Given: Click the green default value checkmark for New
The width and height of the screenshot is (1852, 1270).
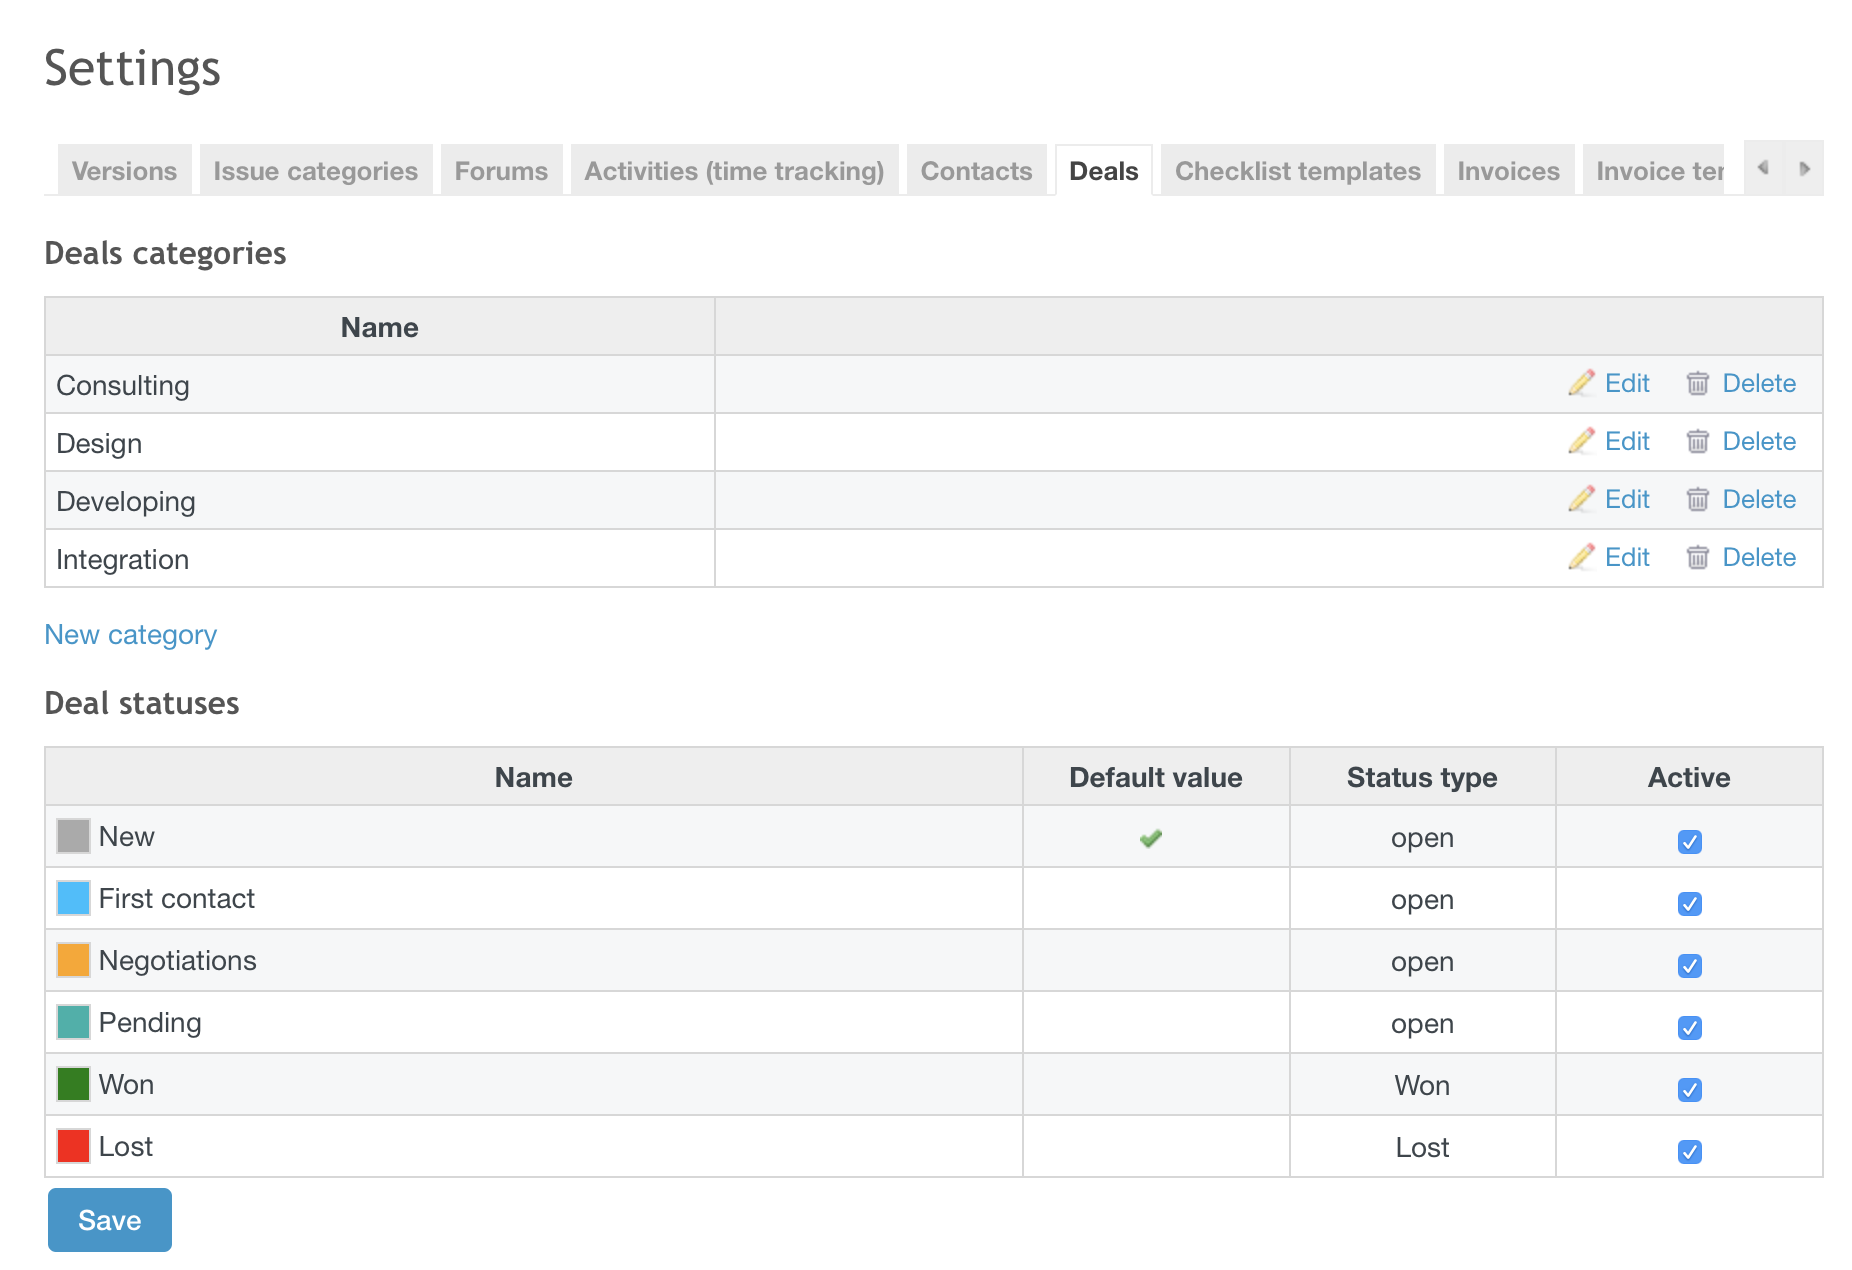Looking at the screenshot, I should pyautogui.click(x=1150, y=838).
